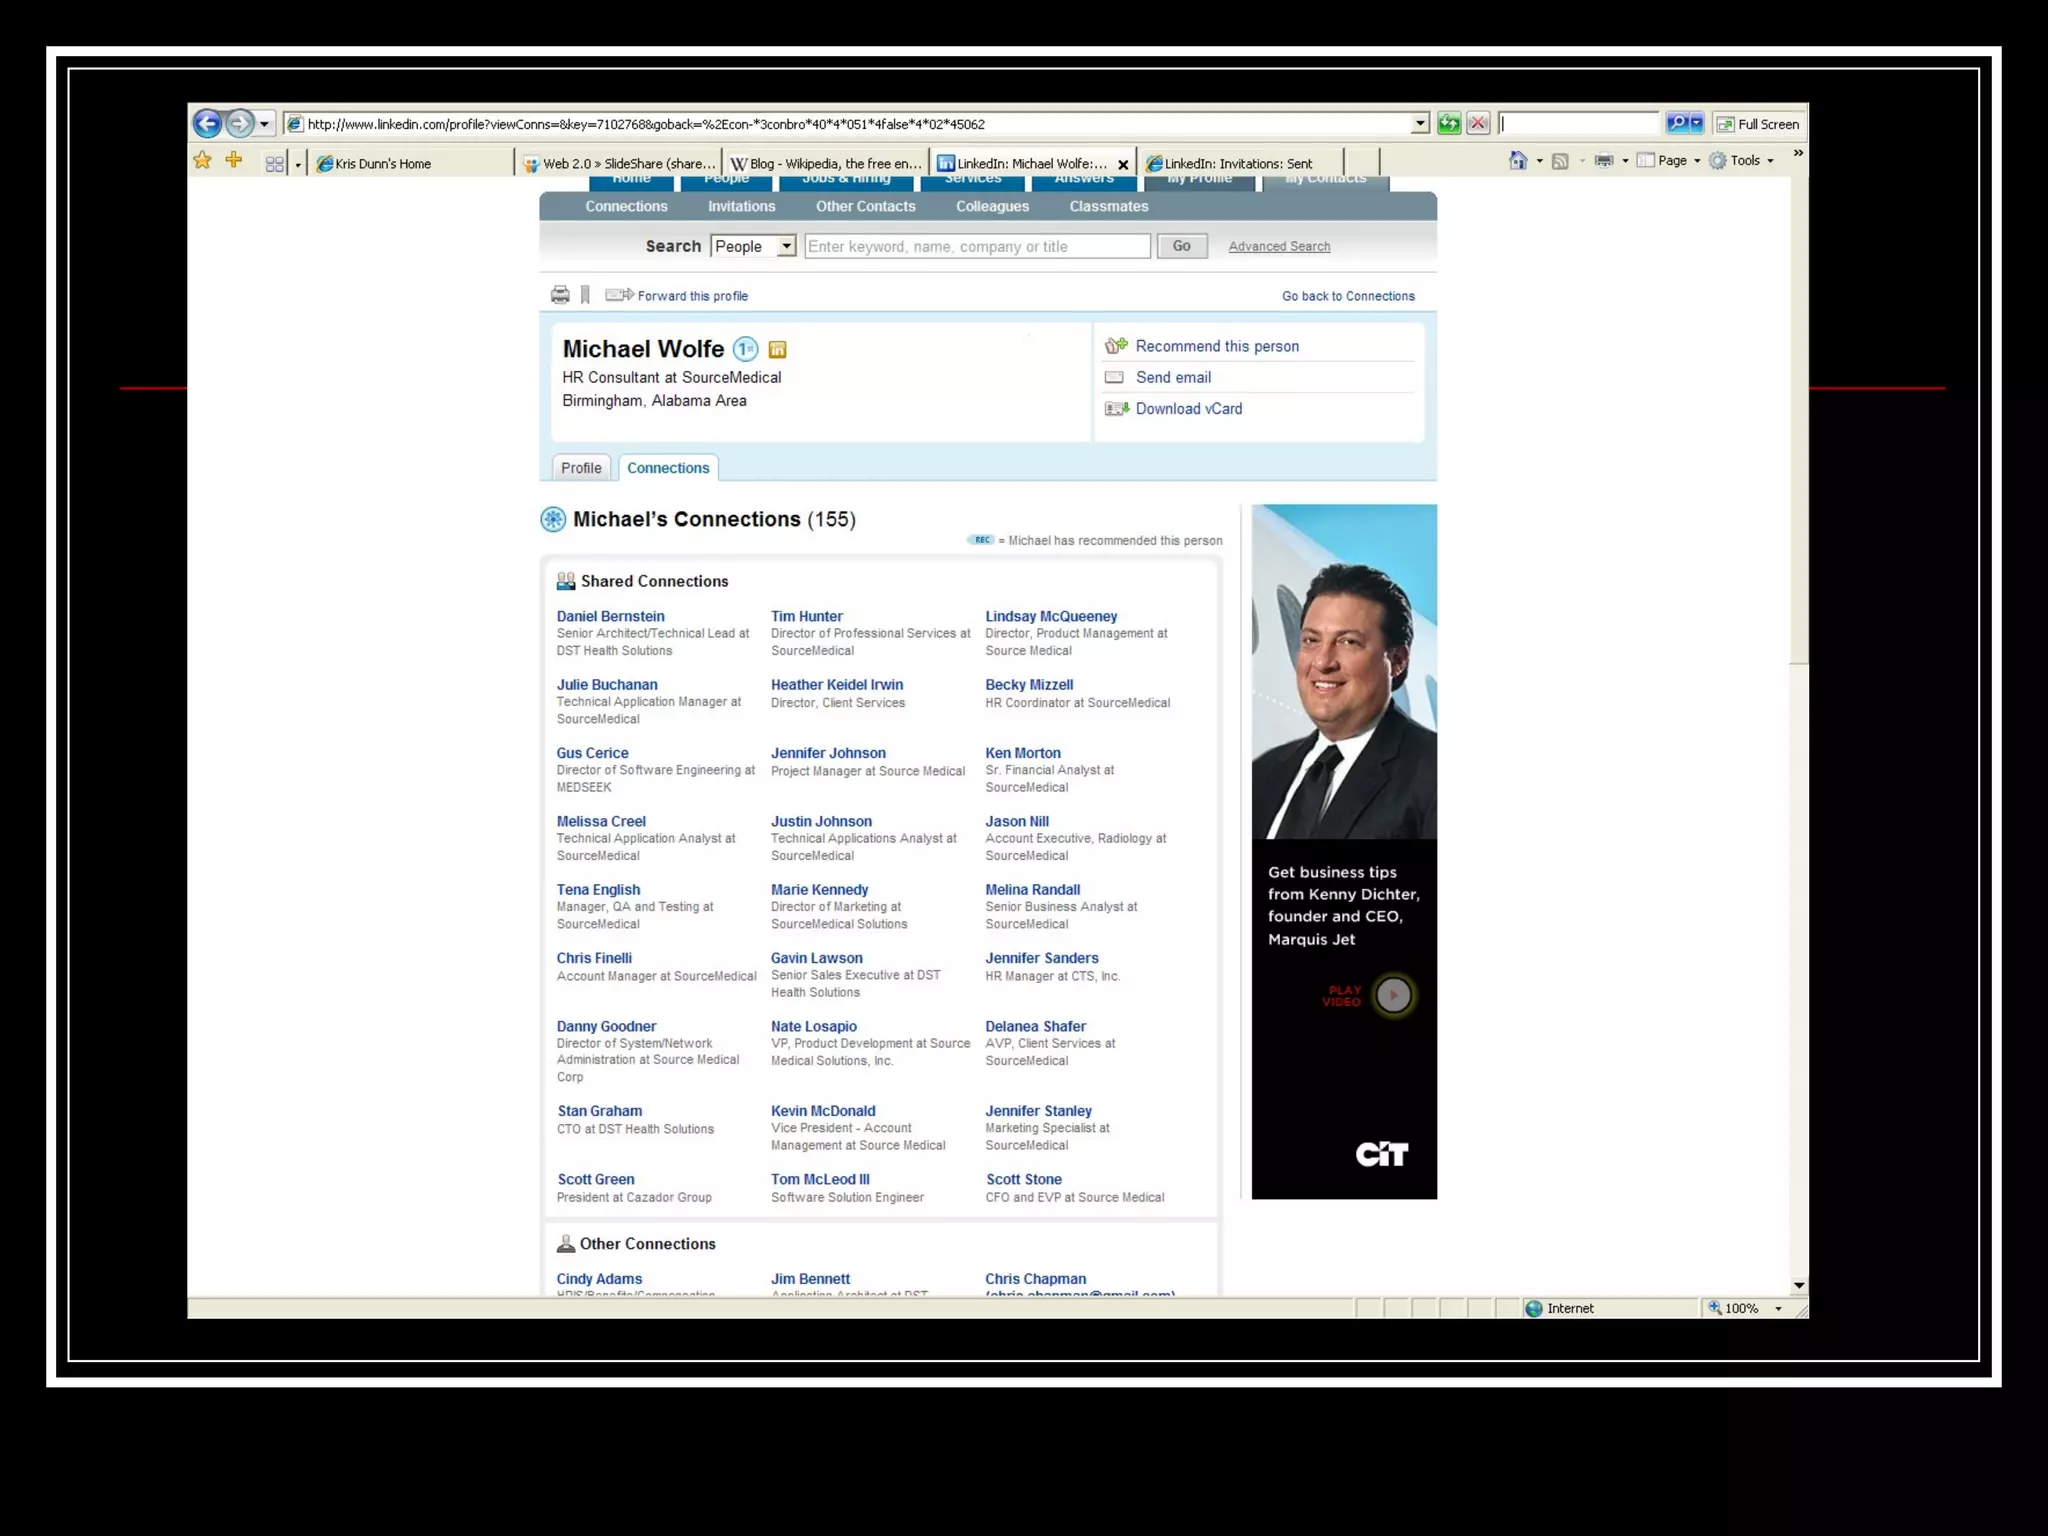2048x1536 pixels.
Task: Click the Quick Tabs grid icon
Action: [x=274, y=163]
